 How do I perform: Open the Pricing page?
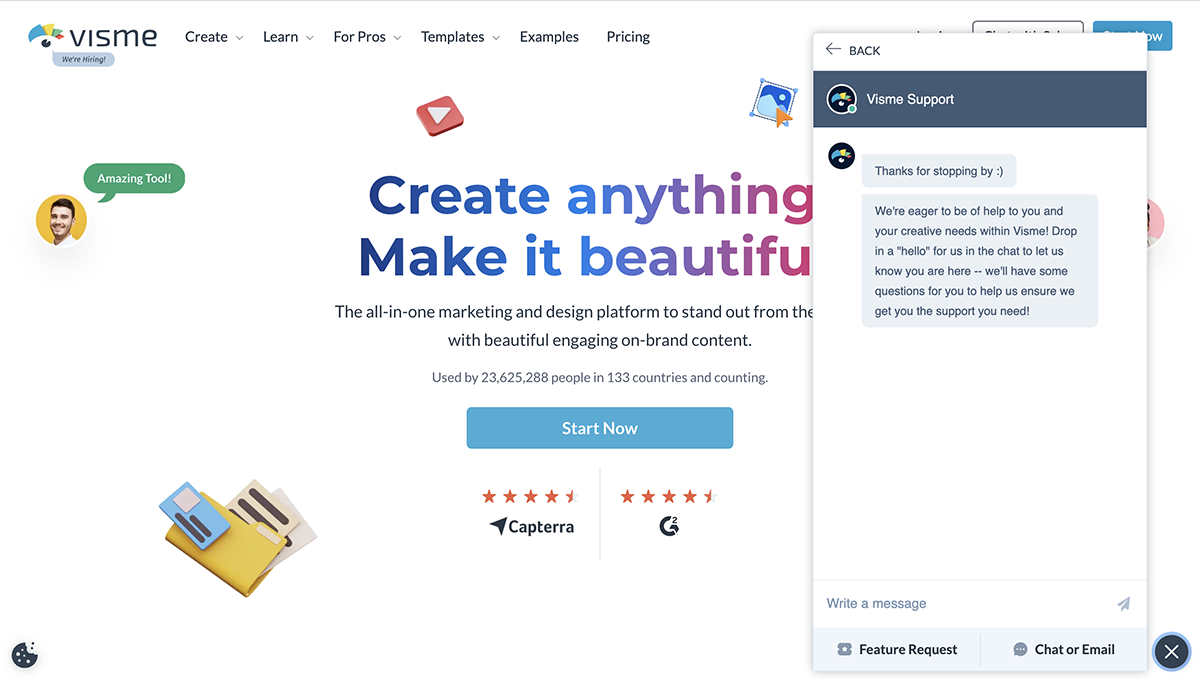point(628,37)
